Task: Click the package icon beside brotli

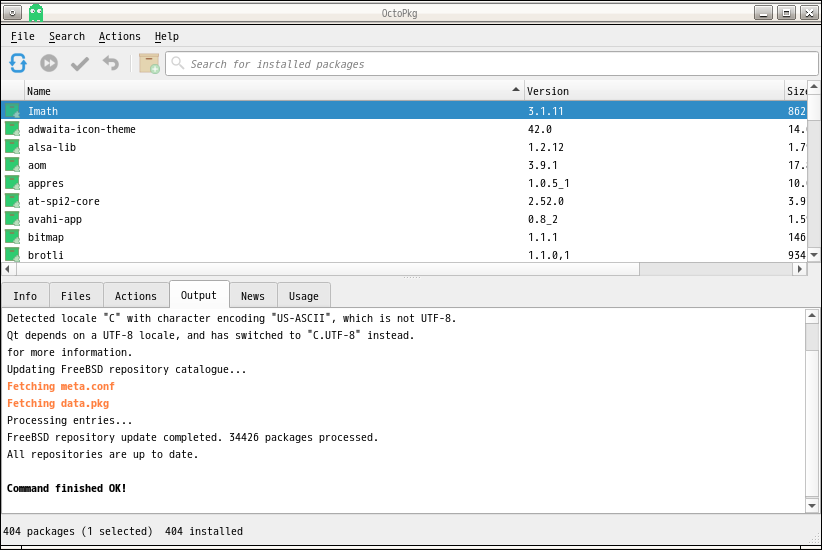Action: (13, 254)
